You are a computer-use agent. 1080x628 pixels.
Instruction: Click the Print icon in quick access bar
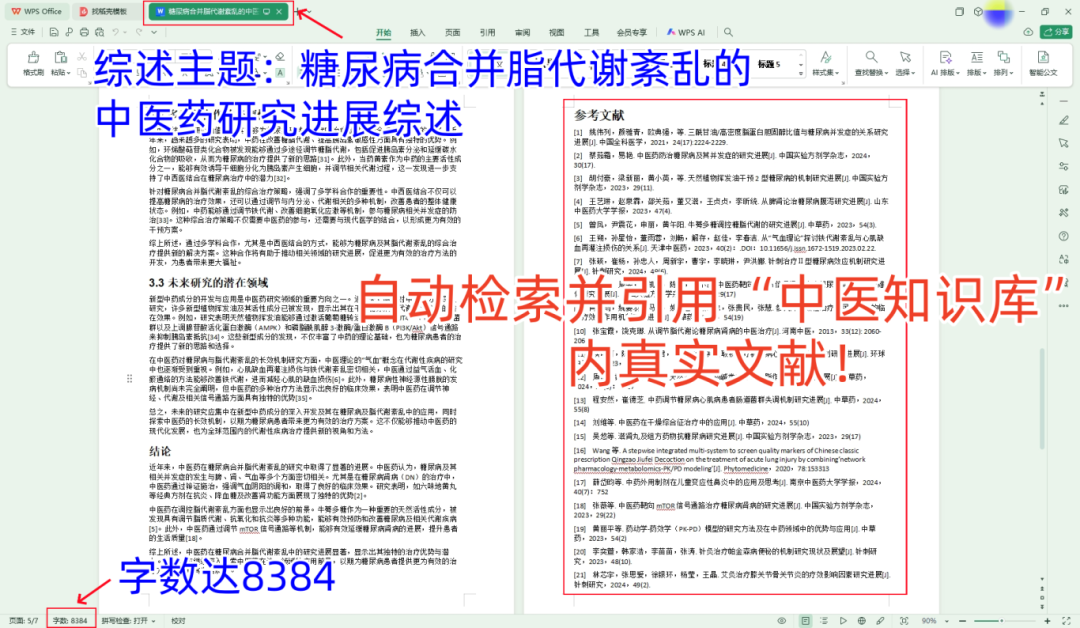point(84,32)
